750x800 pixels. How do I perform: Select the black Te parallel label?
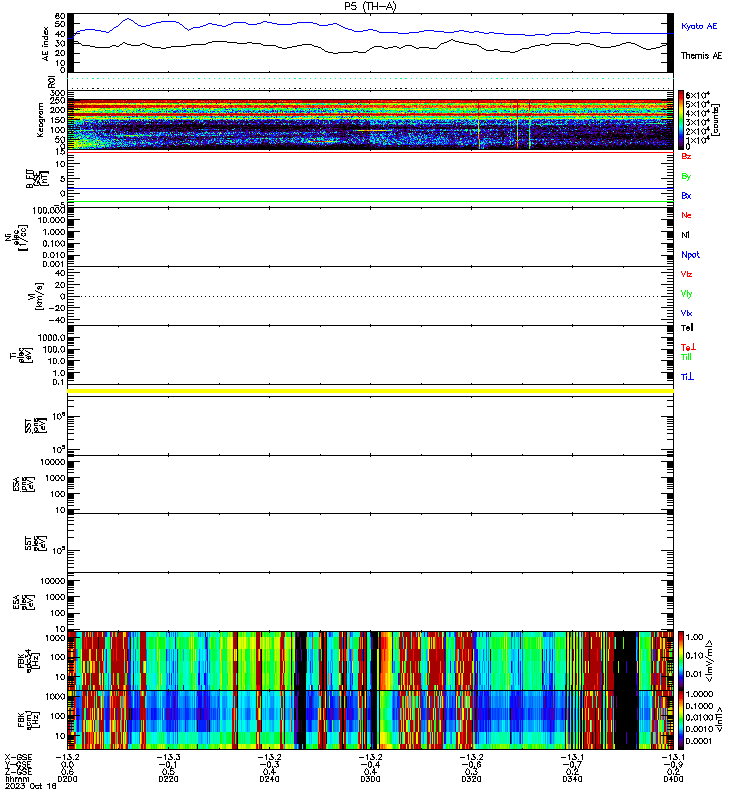point(687,328)
